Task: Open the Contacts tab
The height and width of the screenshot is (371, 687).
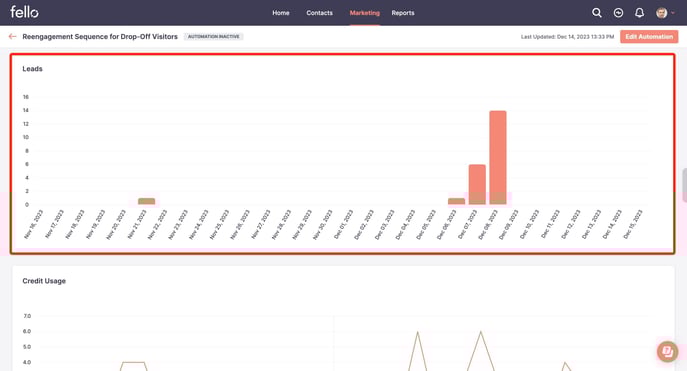Action: click(319, 13)
